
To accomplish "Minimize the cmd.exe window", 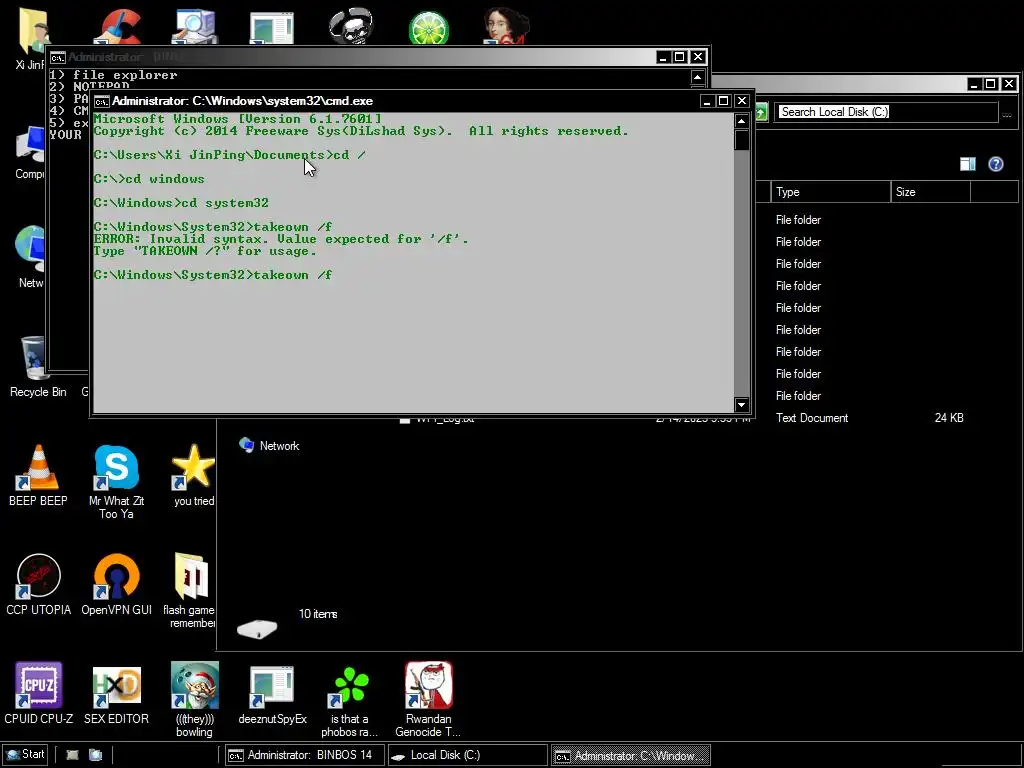I will click(707, 101).
